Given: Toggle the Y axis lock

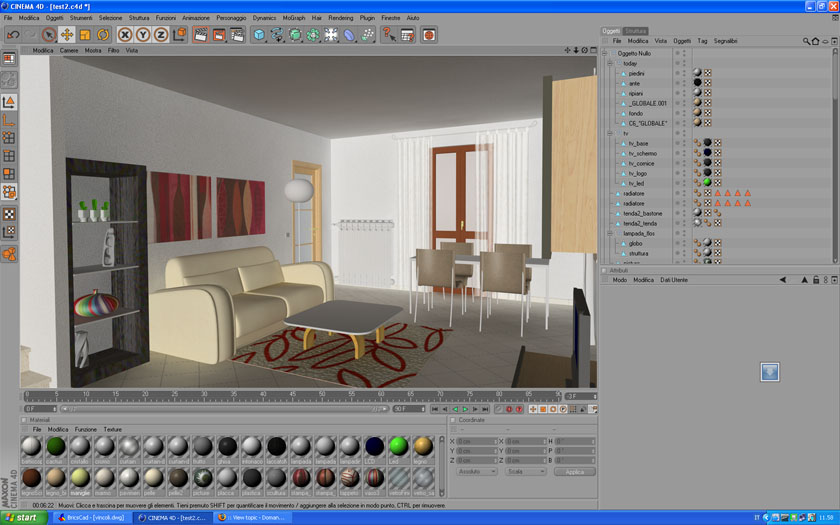Looking at the screenshot, I should (143, 35).
